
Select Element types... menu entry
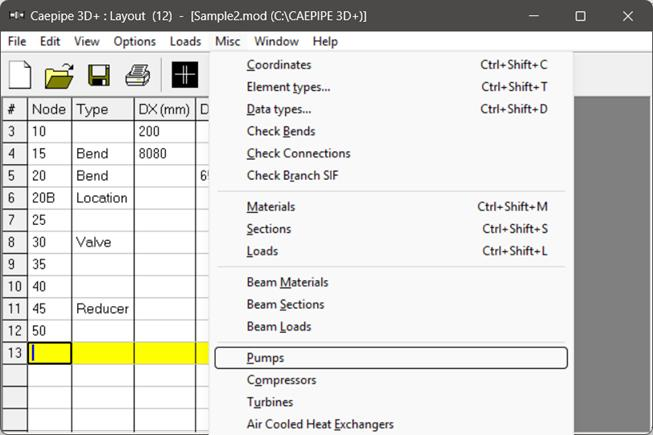pos(391,87)
